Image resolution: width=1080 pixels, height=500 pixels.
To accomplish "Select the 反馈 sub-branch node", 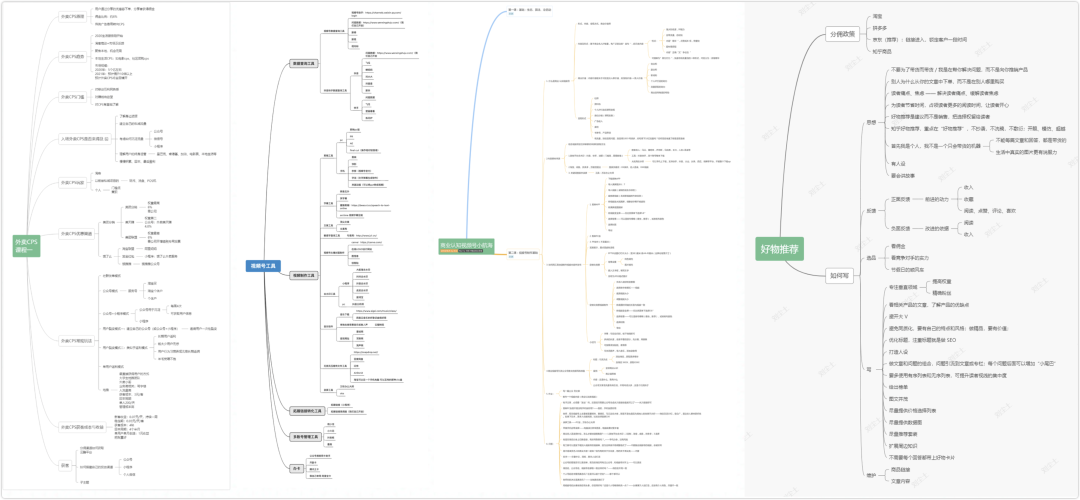I will click(871, 211).
